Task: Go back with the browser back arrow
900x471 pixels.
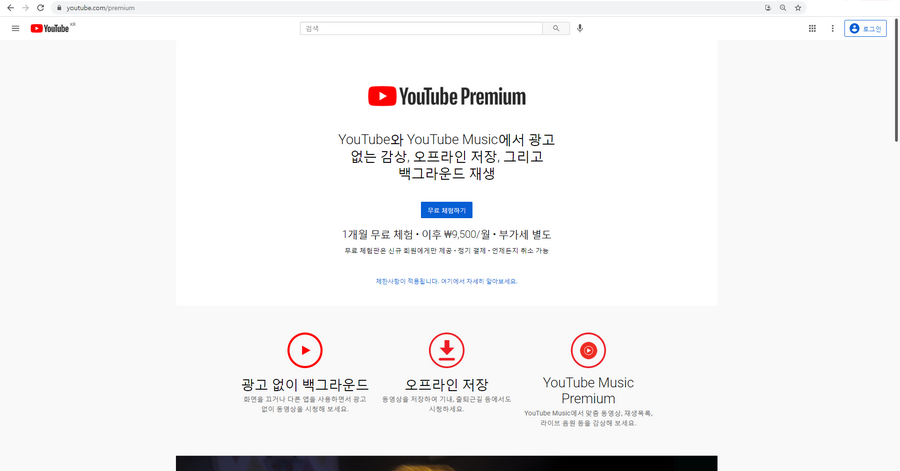Action: pyautogui.click(x=10, y=8)
